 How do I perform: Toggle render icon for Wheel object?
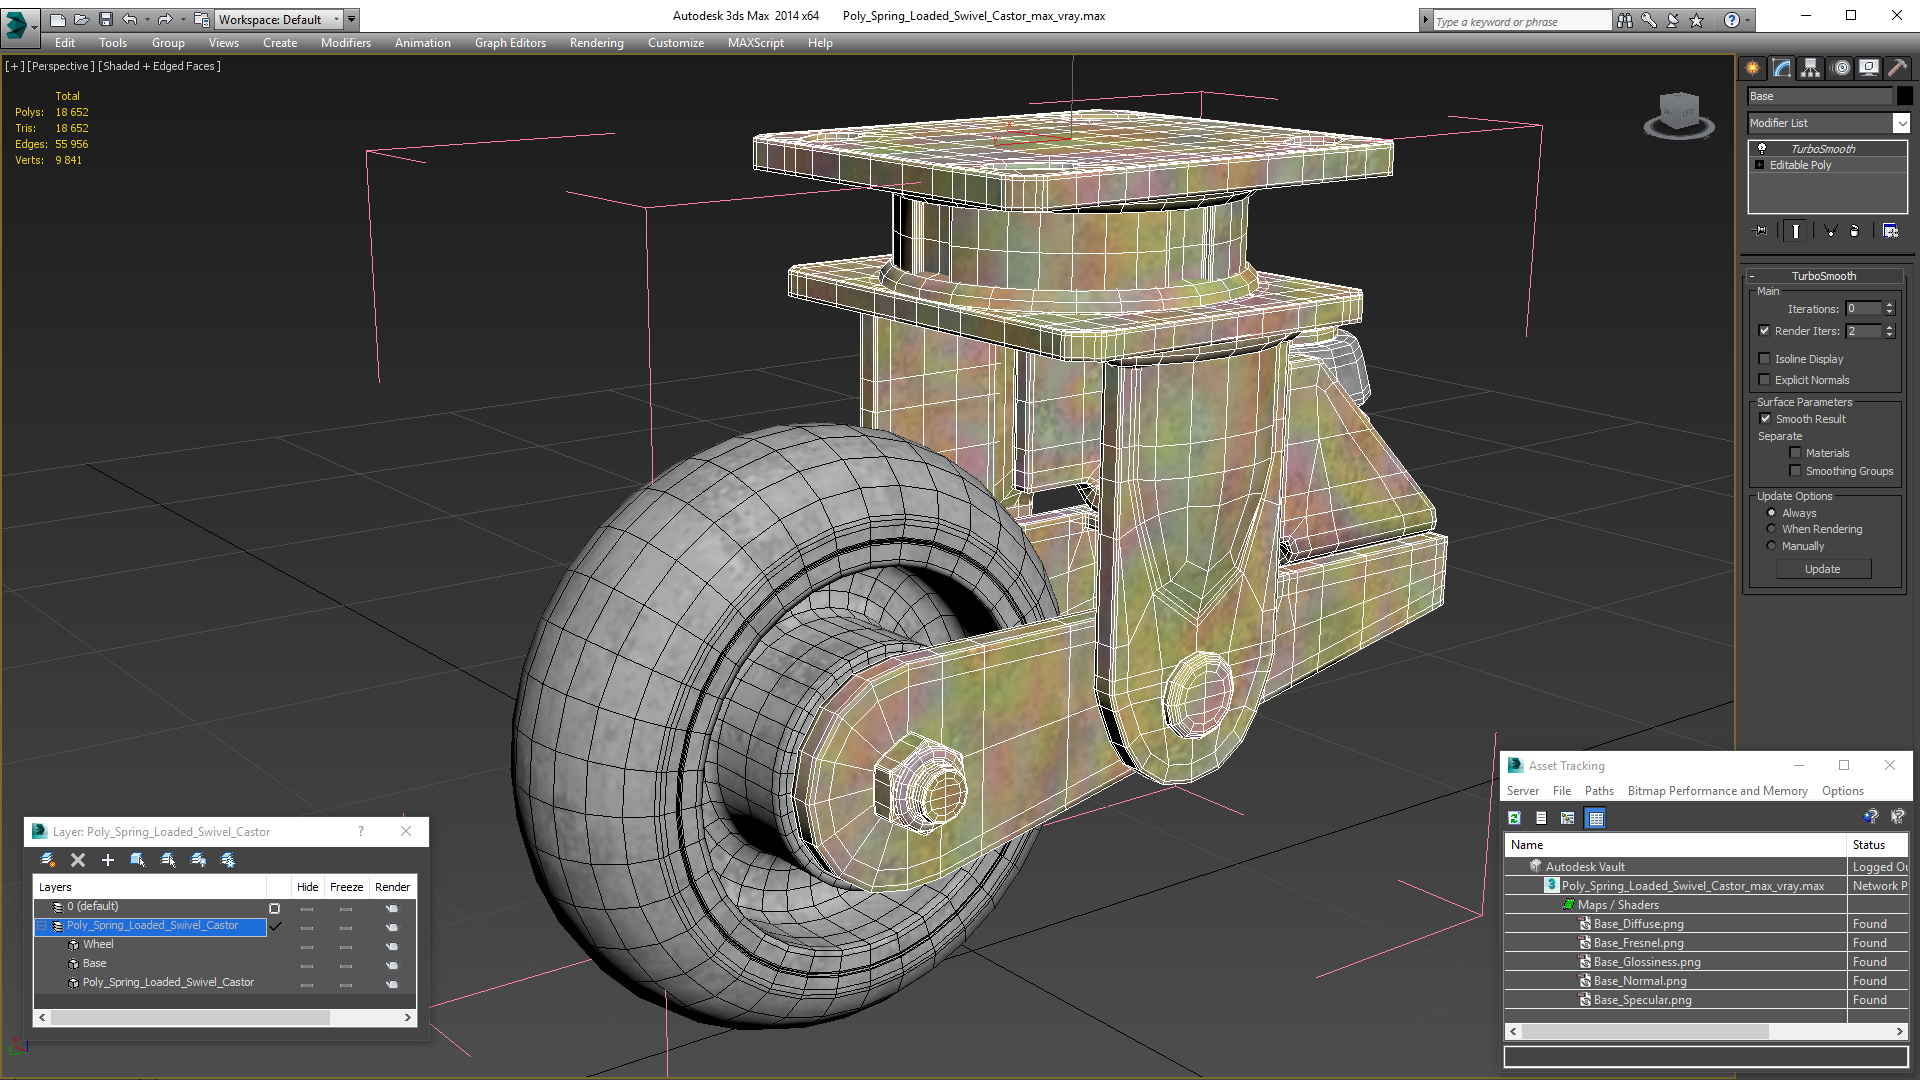point(392,946)
